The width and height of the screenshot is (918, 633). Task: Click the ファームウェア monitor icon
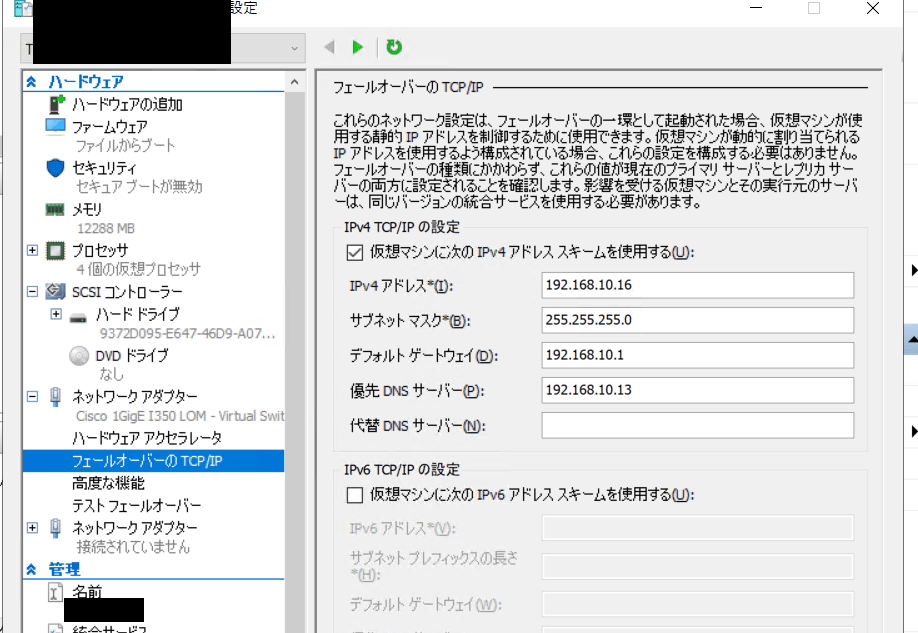[56, 126]
